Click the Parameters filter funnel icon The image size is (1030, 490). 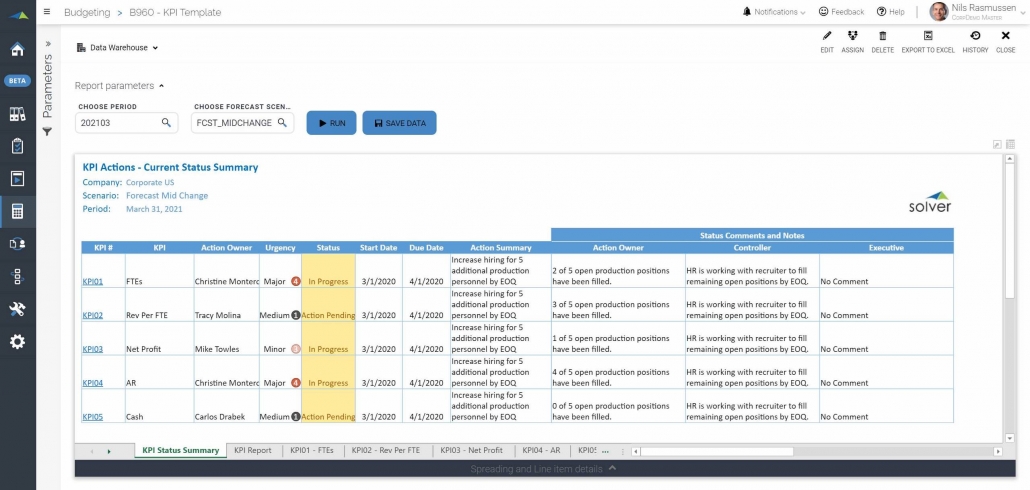[47, 131]
